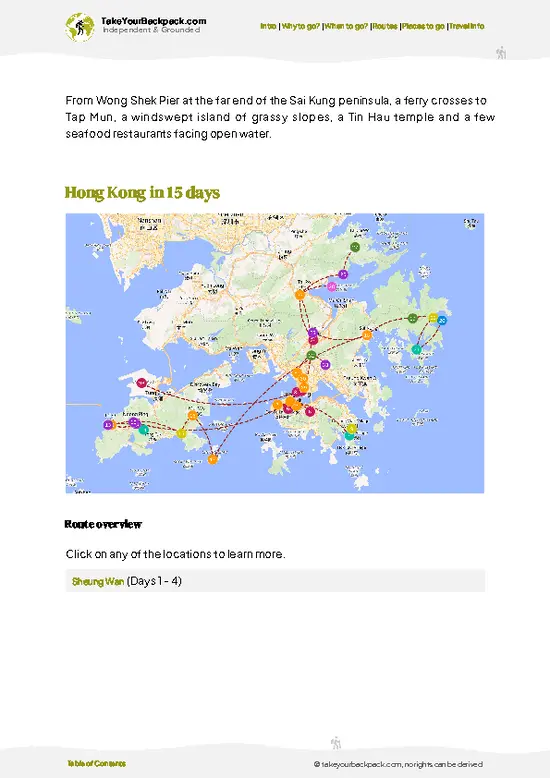
Task: Navigate to 'Places to go'
Action: pos(423,26)
